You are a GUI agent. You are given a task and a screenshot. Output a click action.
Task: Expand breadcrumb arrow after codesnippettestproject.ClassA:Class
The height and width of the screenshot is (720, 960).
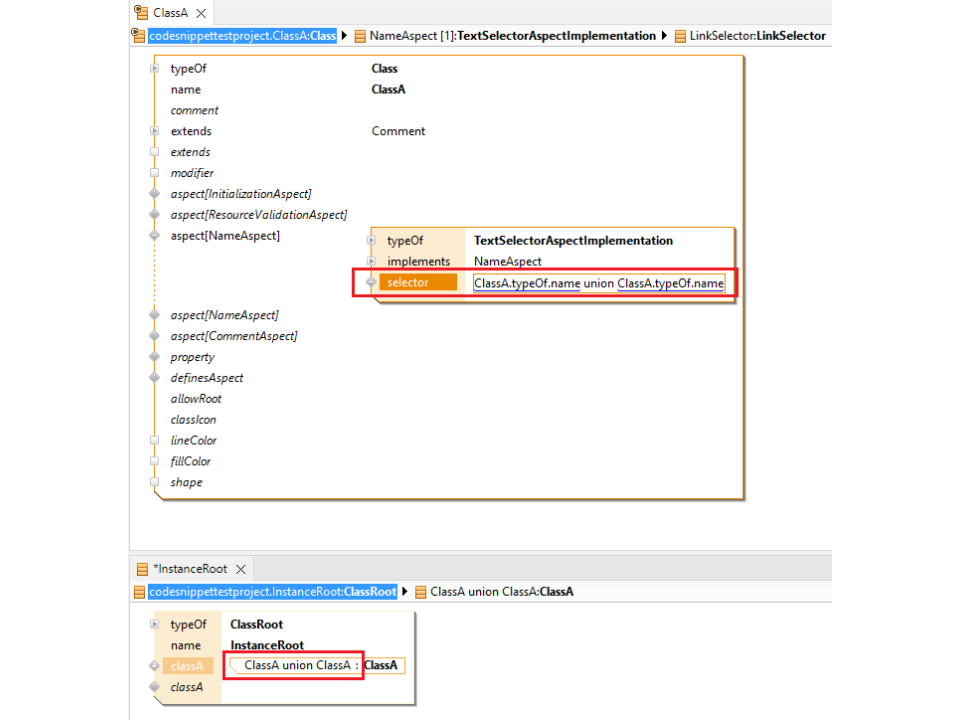click(344, 36)
